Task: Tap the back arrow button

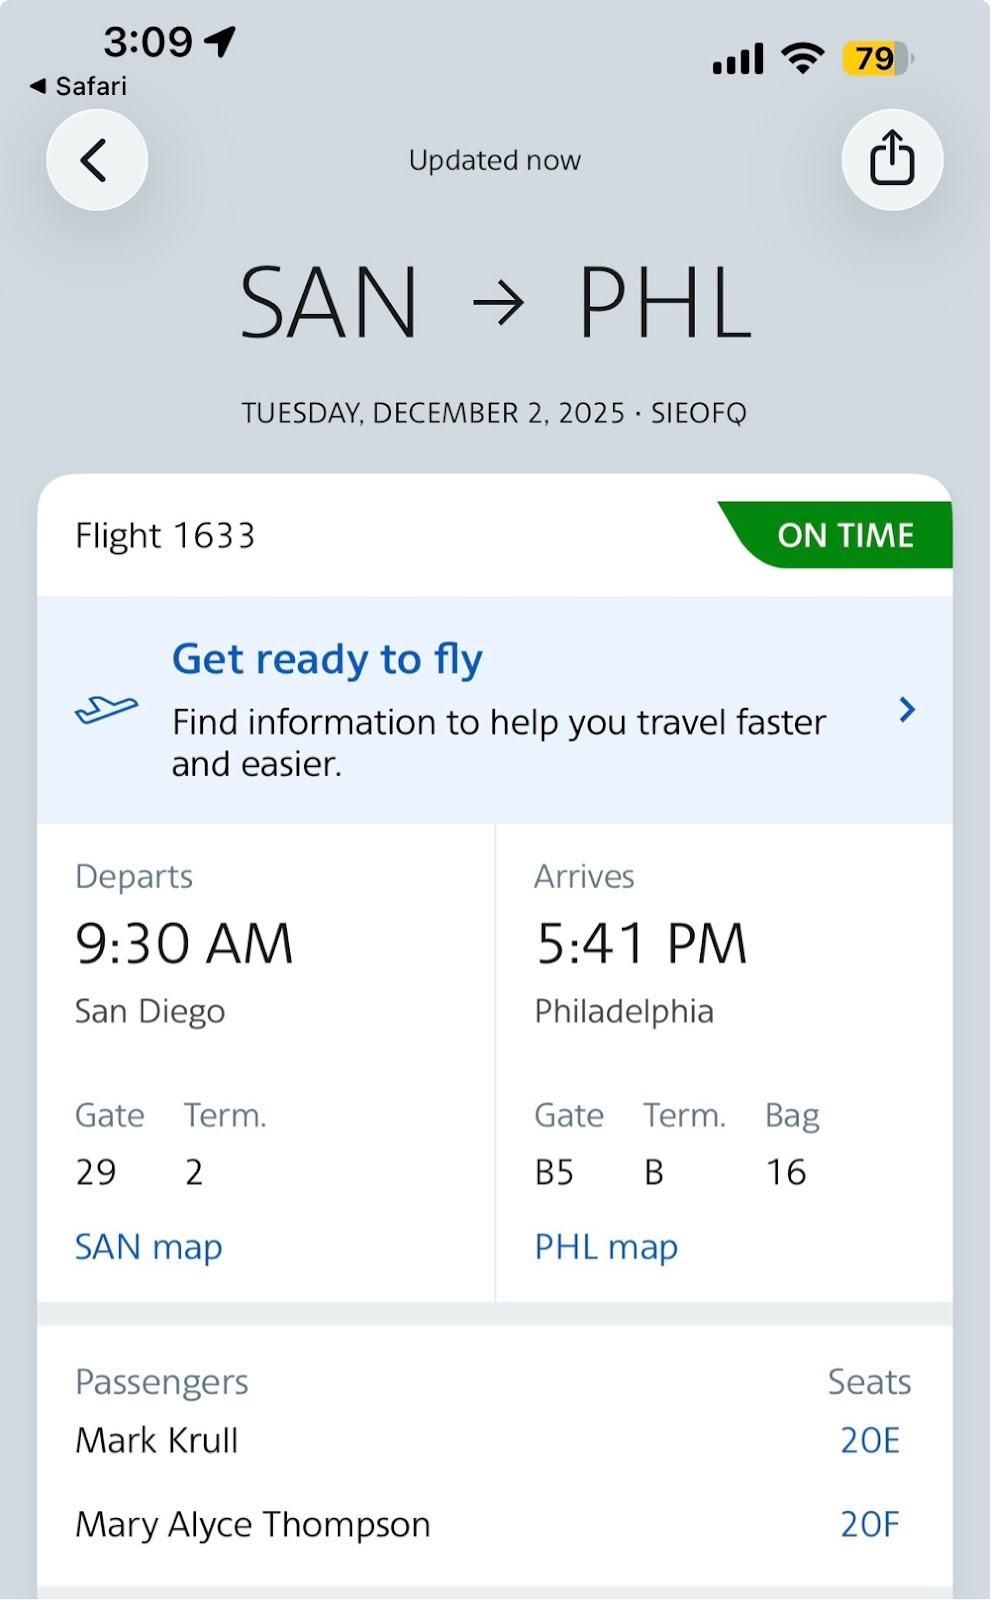Action: (96, 160)
